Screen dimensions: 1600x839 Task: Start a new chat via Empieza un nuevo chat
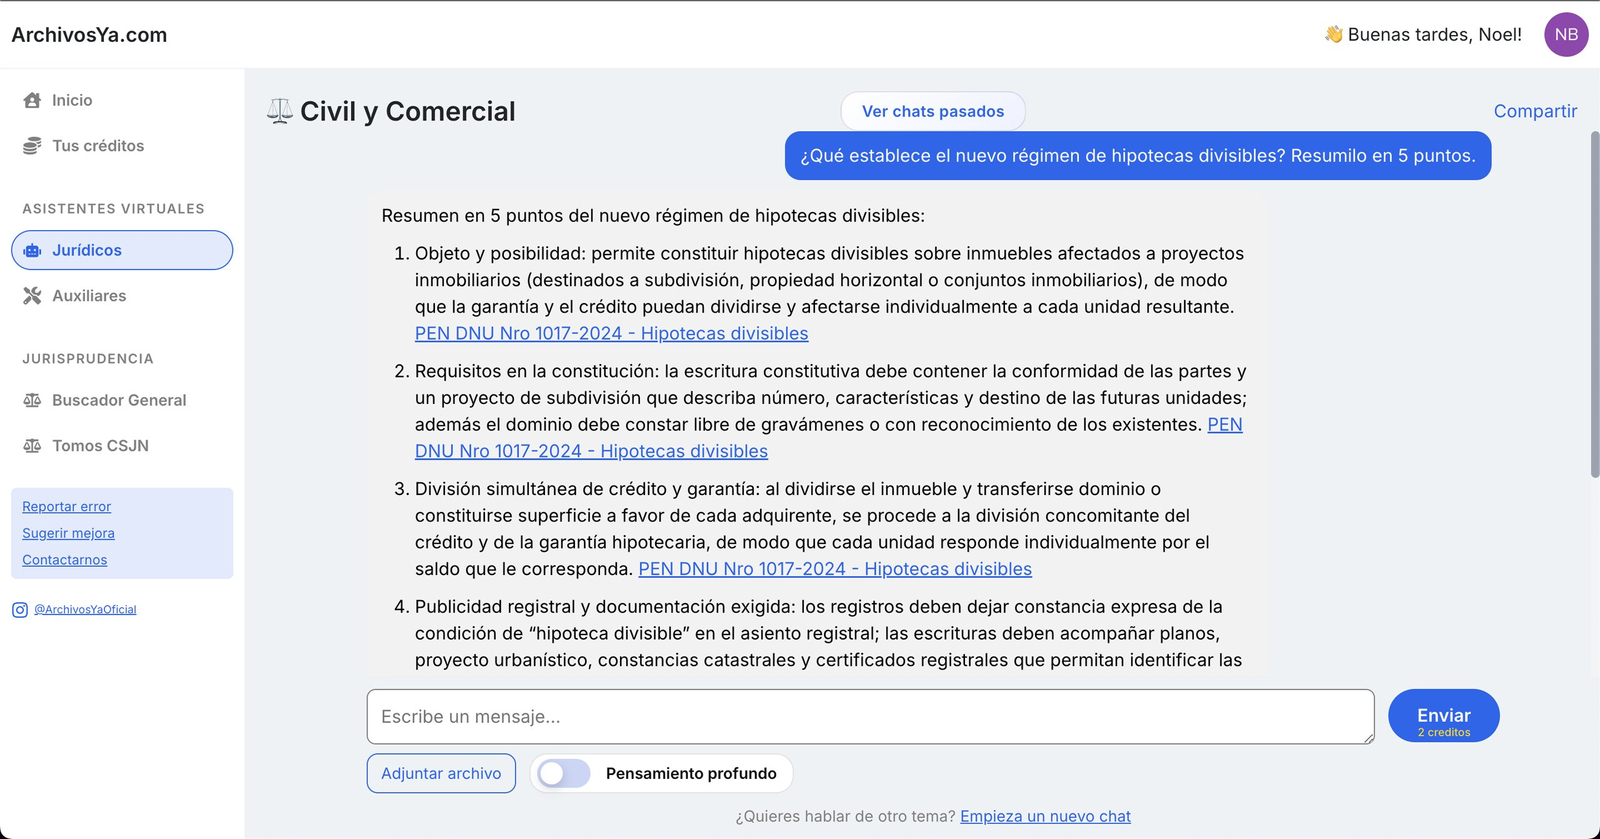click(1045, 817)
